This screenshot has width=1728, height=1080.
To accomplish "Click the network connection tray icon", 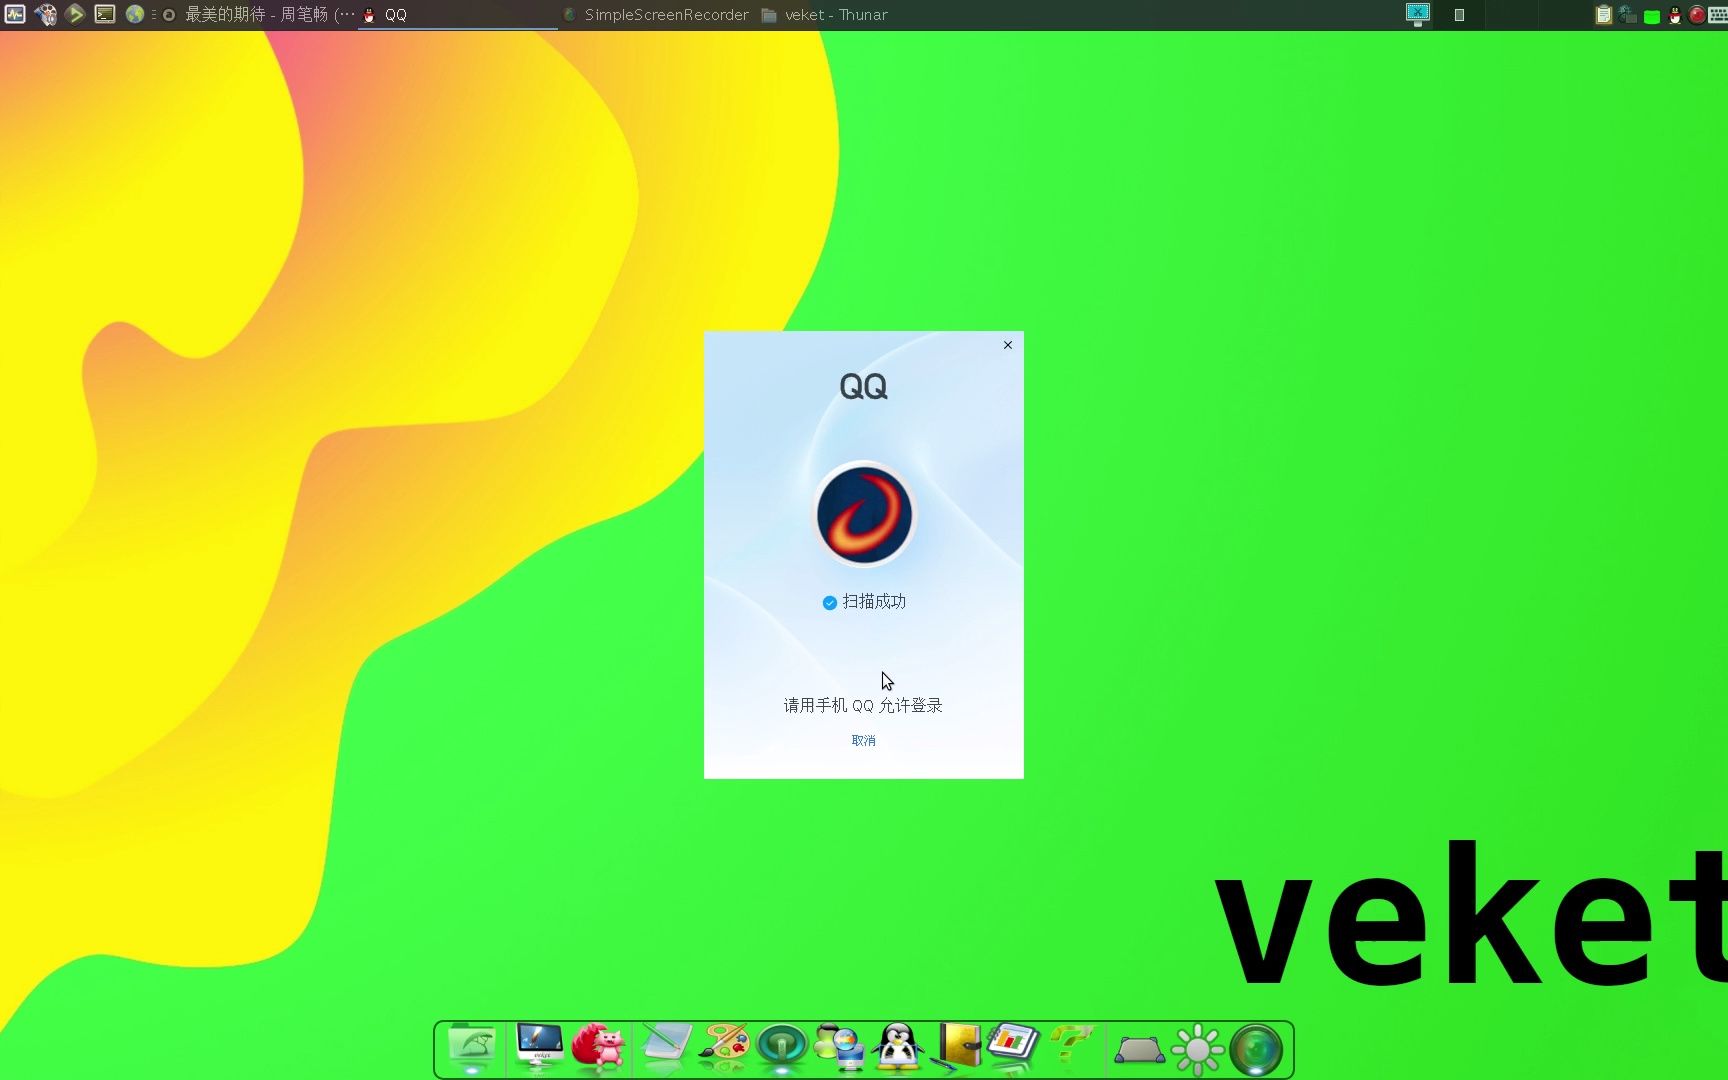I will point(1628,15).
